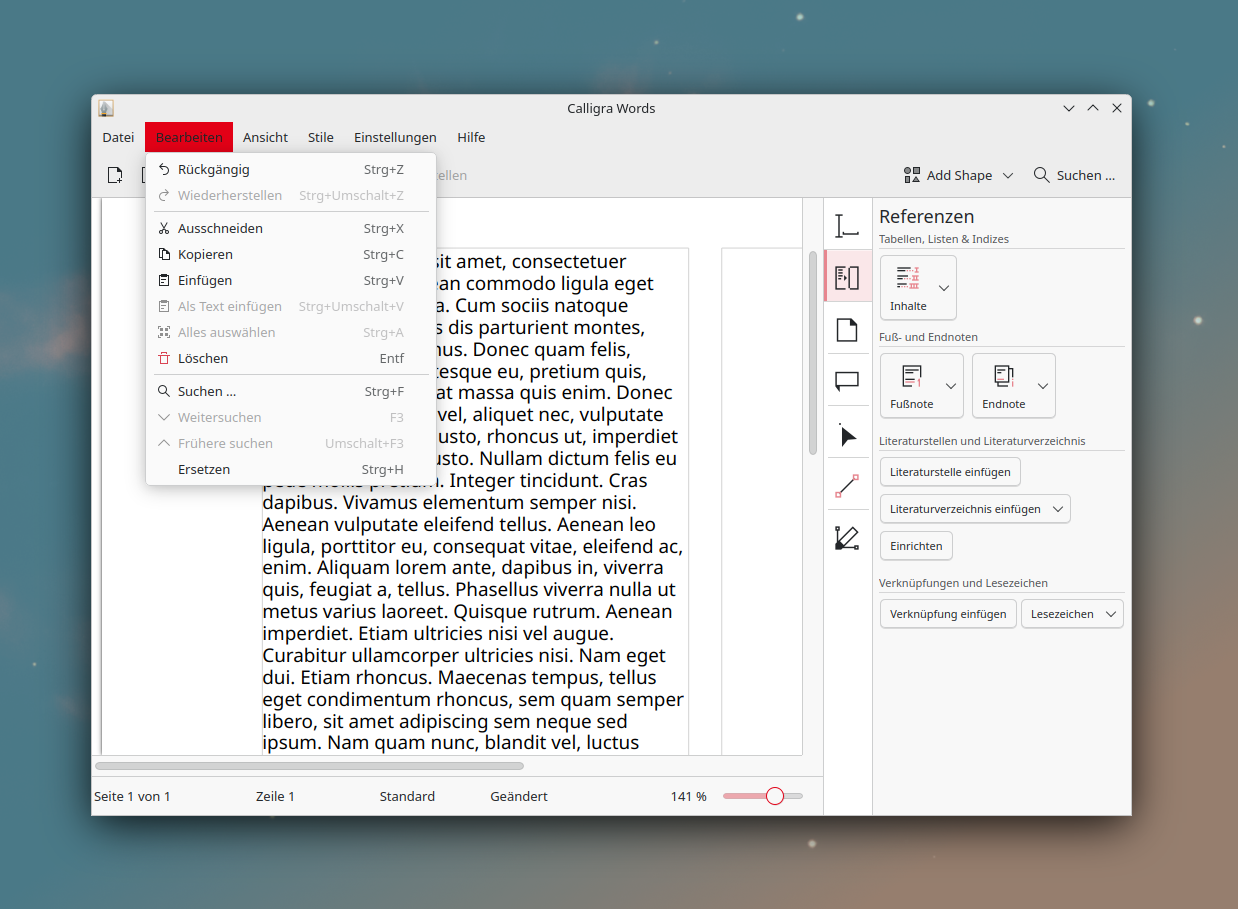Open the Lesezeichen dropdown
The width and height of the screenshot is (1238, 909).
click(x=1072, y=614)
